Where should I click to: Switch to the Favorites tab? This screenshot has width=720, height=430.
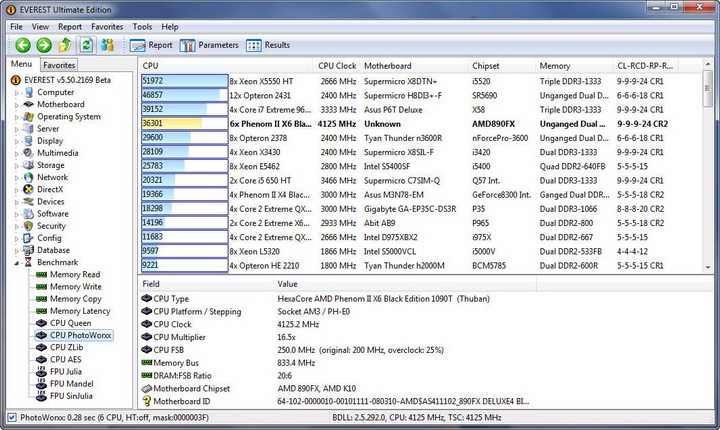59,65
